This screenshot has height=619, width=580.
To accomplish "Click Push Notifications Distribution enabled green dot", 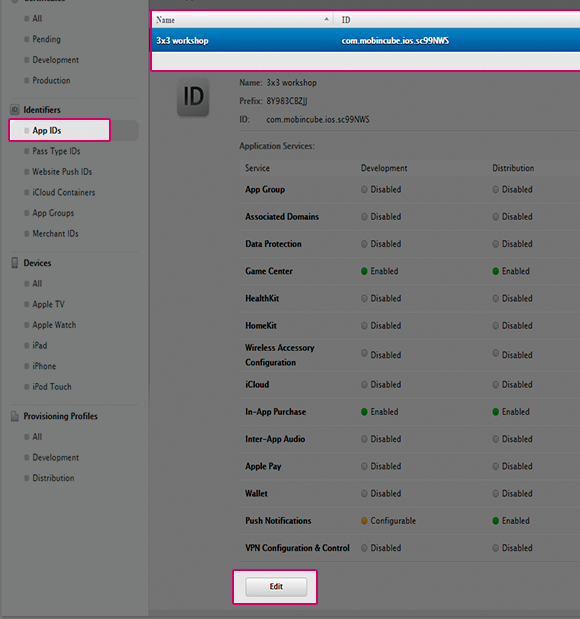I will [x=496, y=521].
